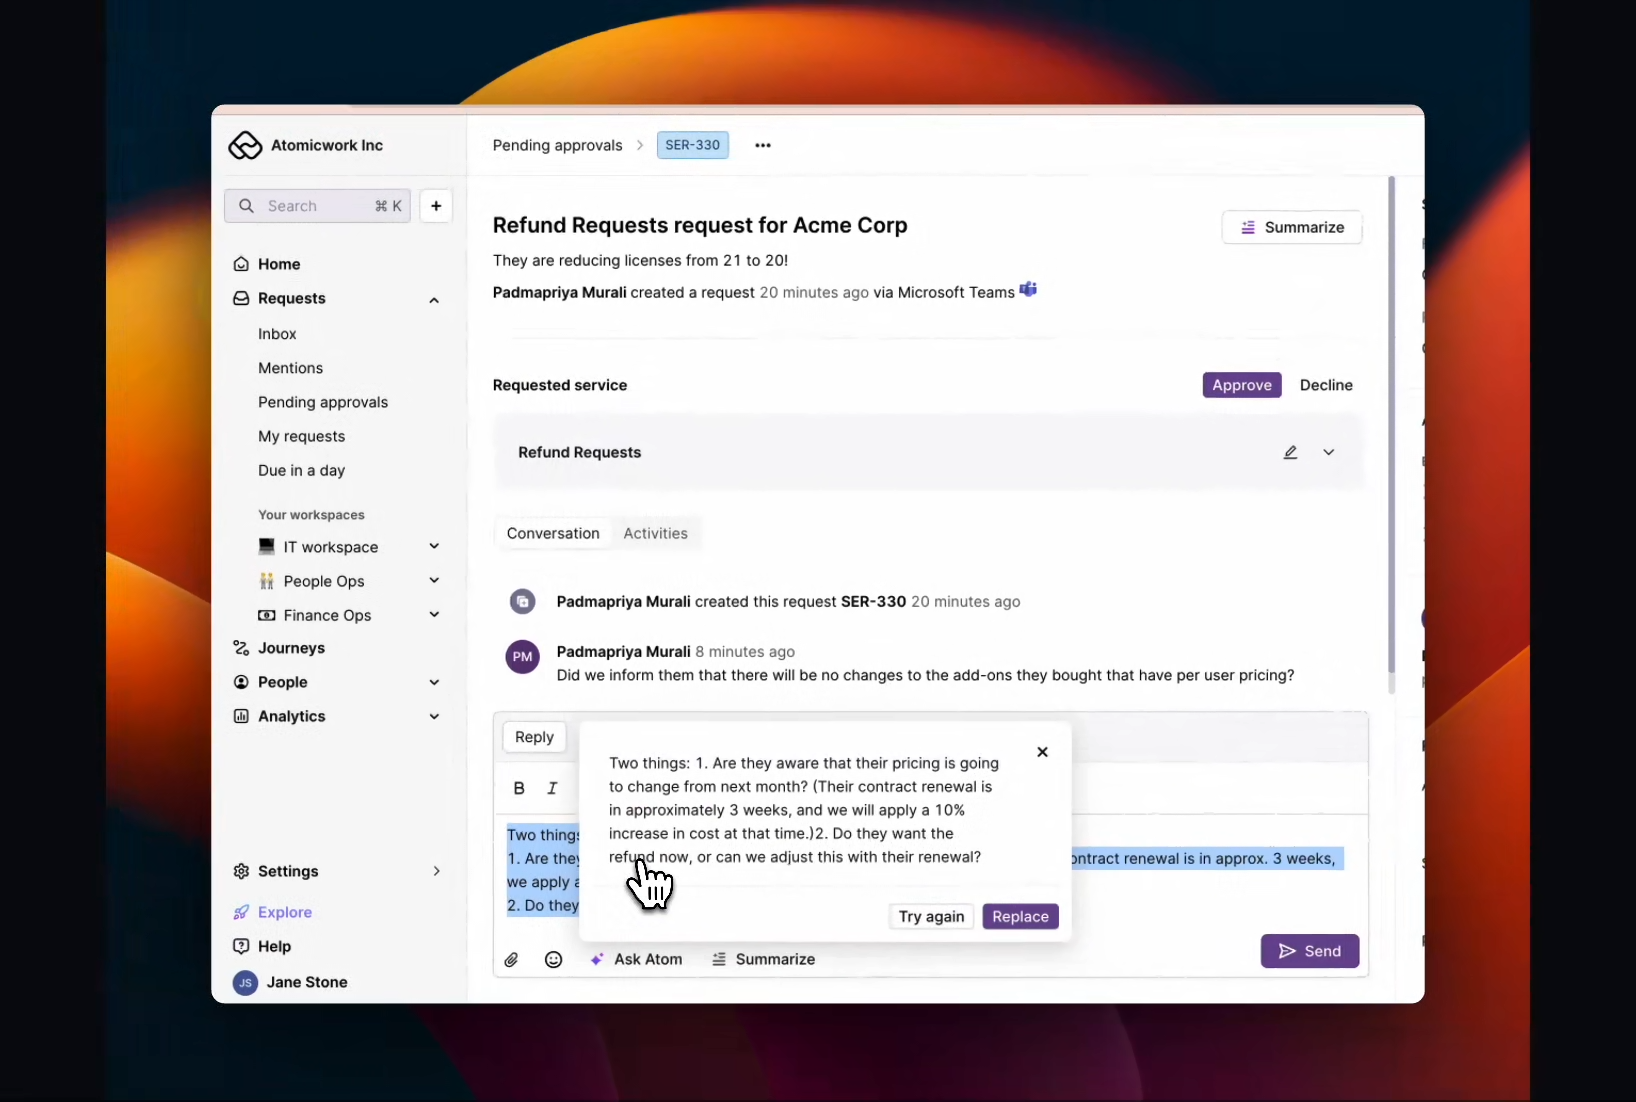Viewport: 1636px width, 1102px height.
Task: Collapse the Requests section
Action: (x=434, y=299)
